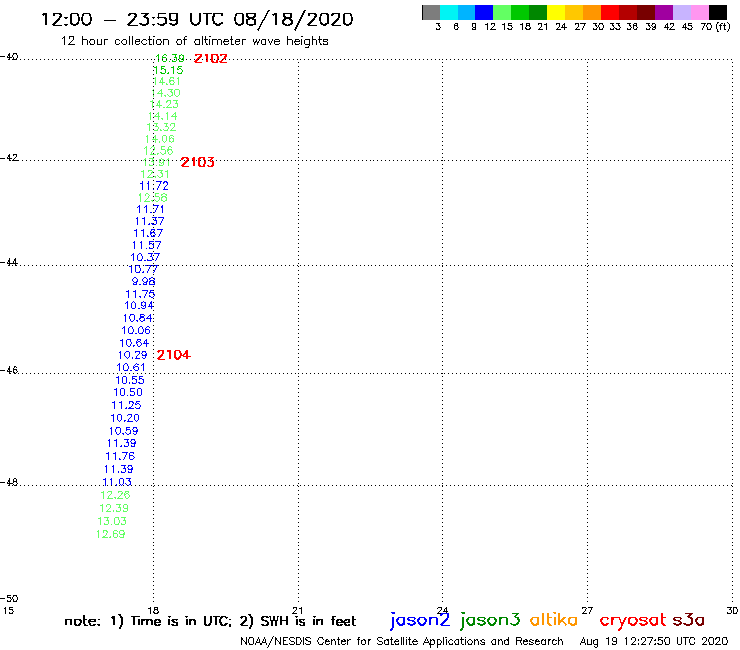Click the yellow swatch in the color scale
This screenshot has height=650, width=740.
556,12
